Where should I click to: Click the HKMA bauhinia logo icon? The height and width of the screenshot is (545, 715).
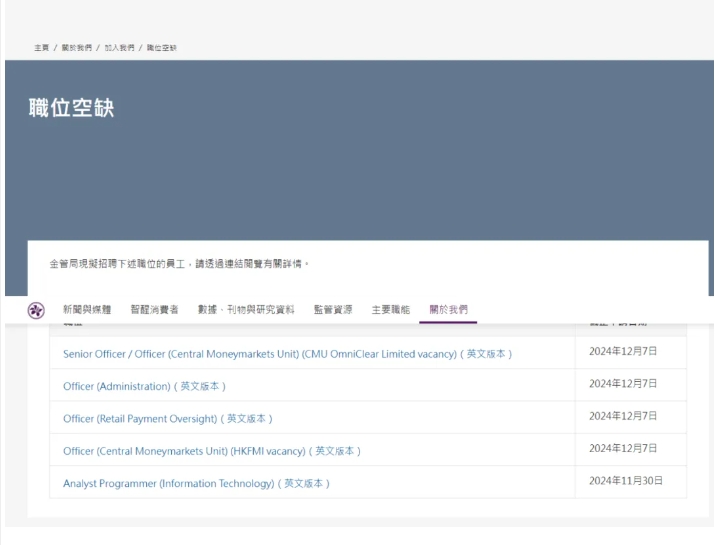coord(36,310)
